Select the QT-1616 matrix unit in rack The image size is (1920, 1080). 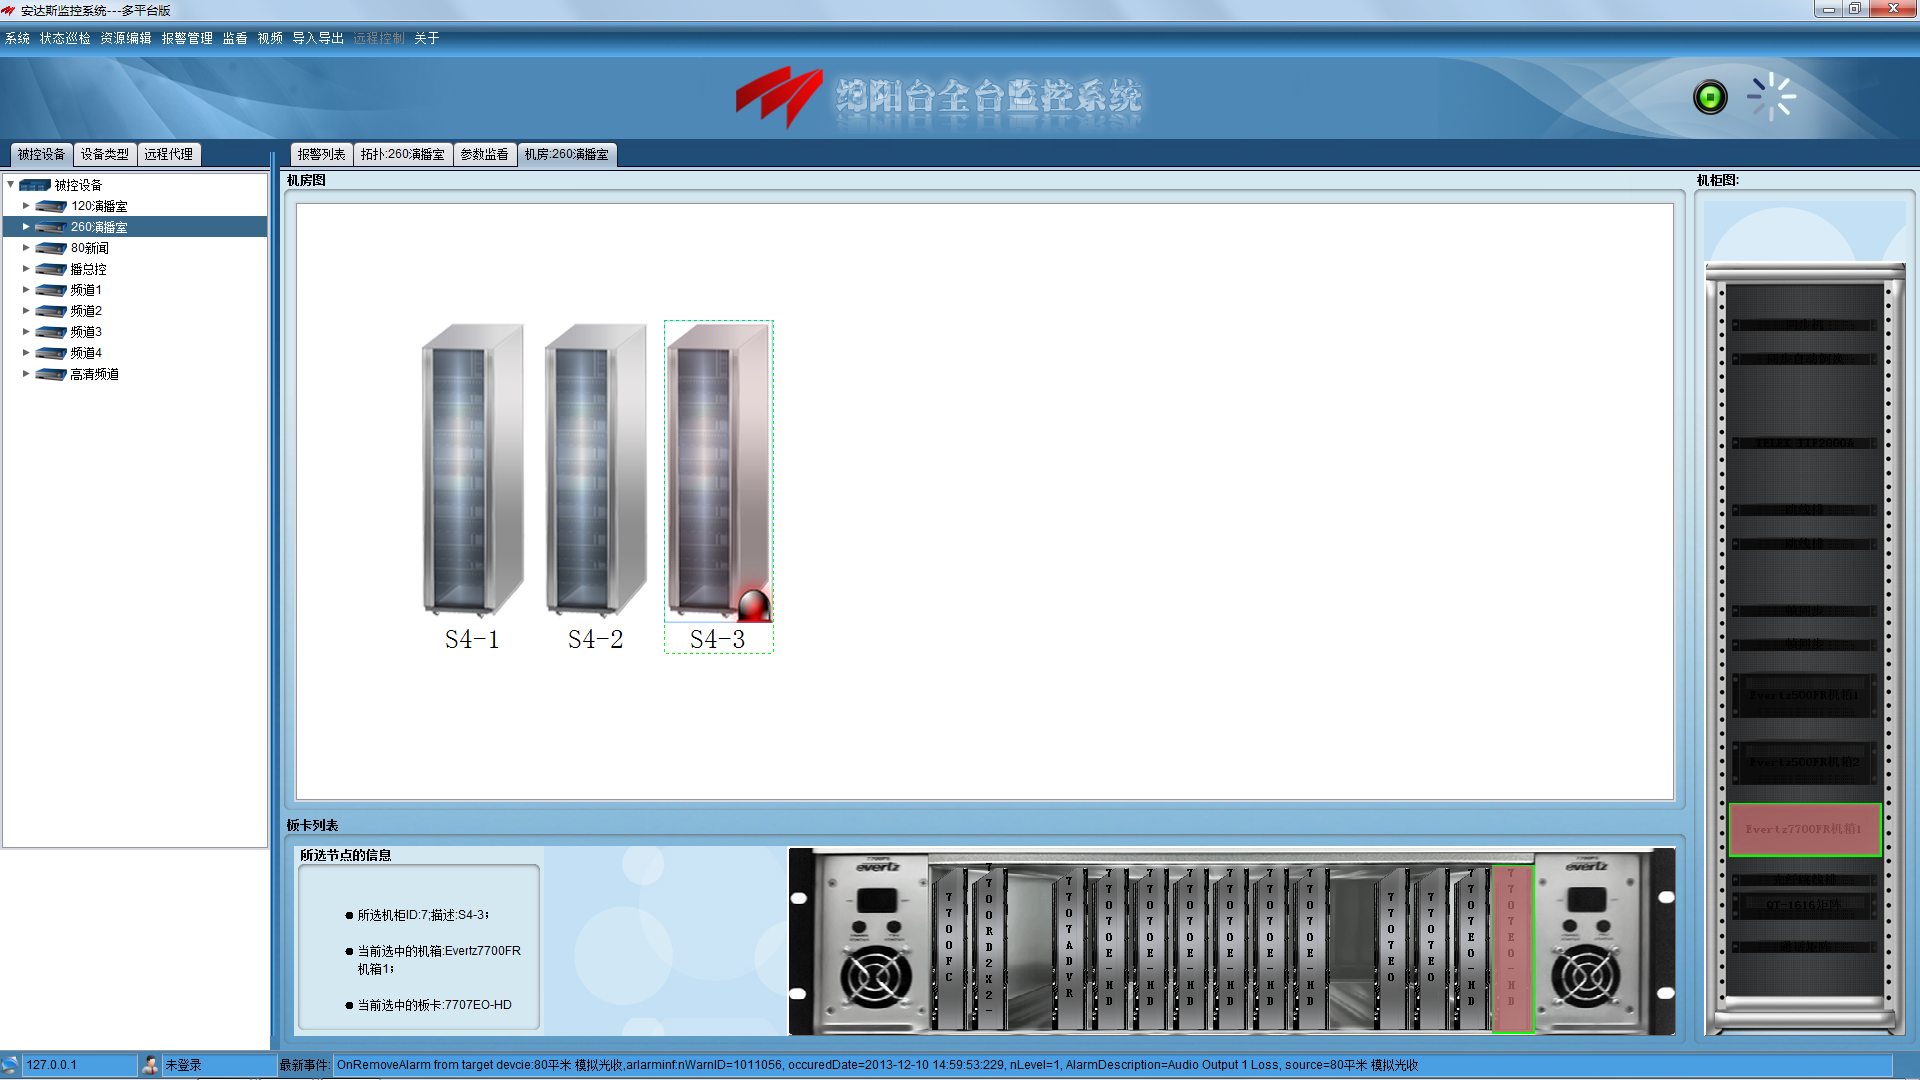pos(1803,905)
